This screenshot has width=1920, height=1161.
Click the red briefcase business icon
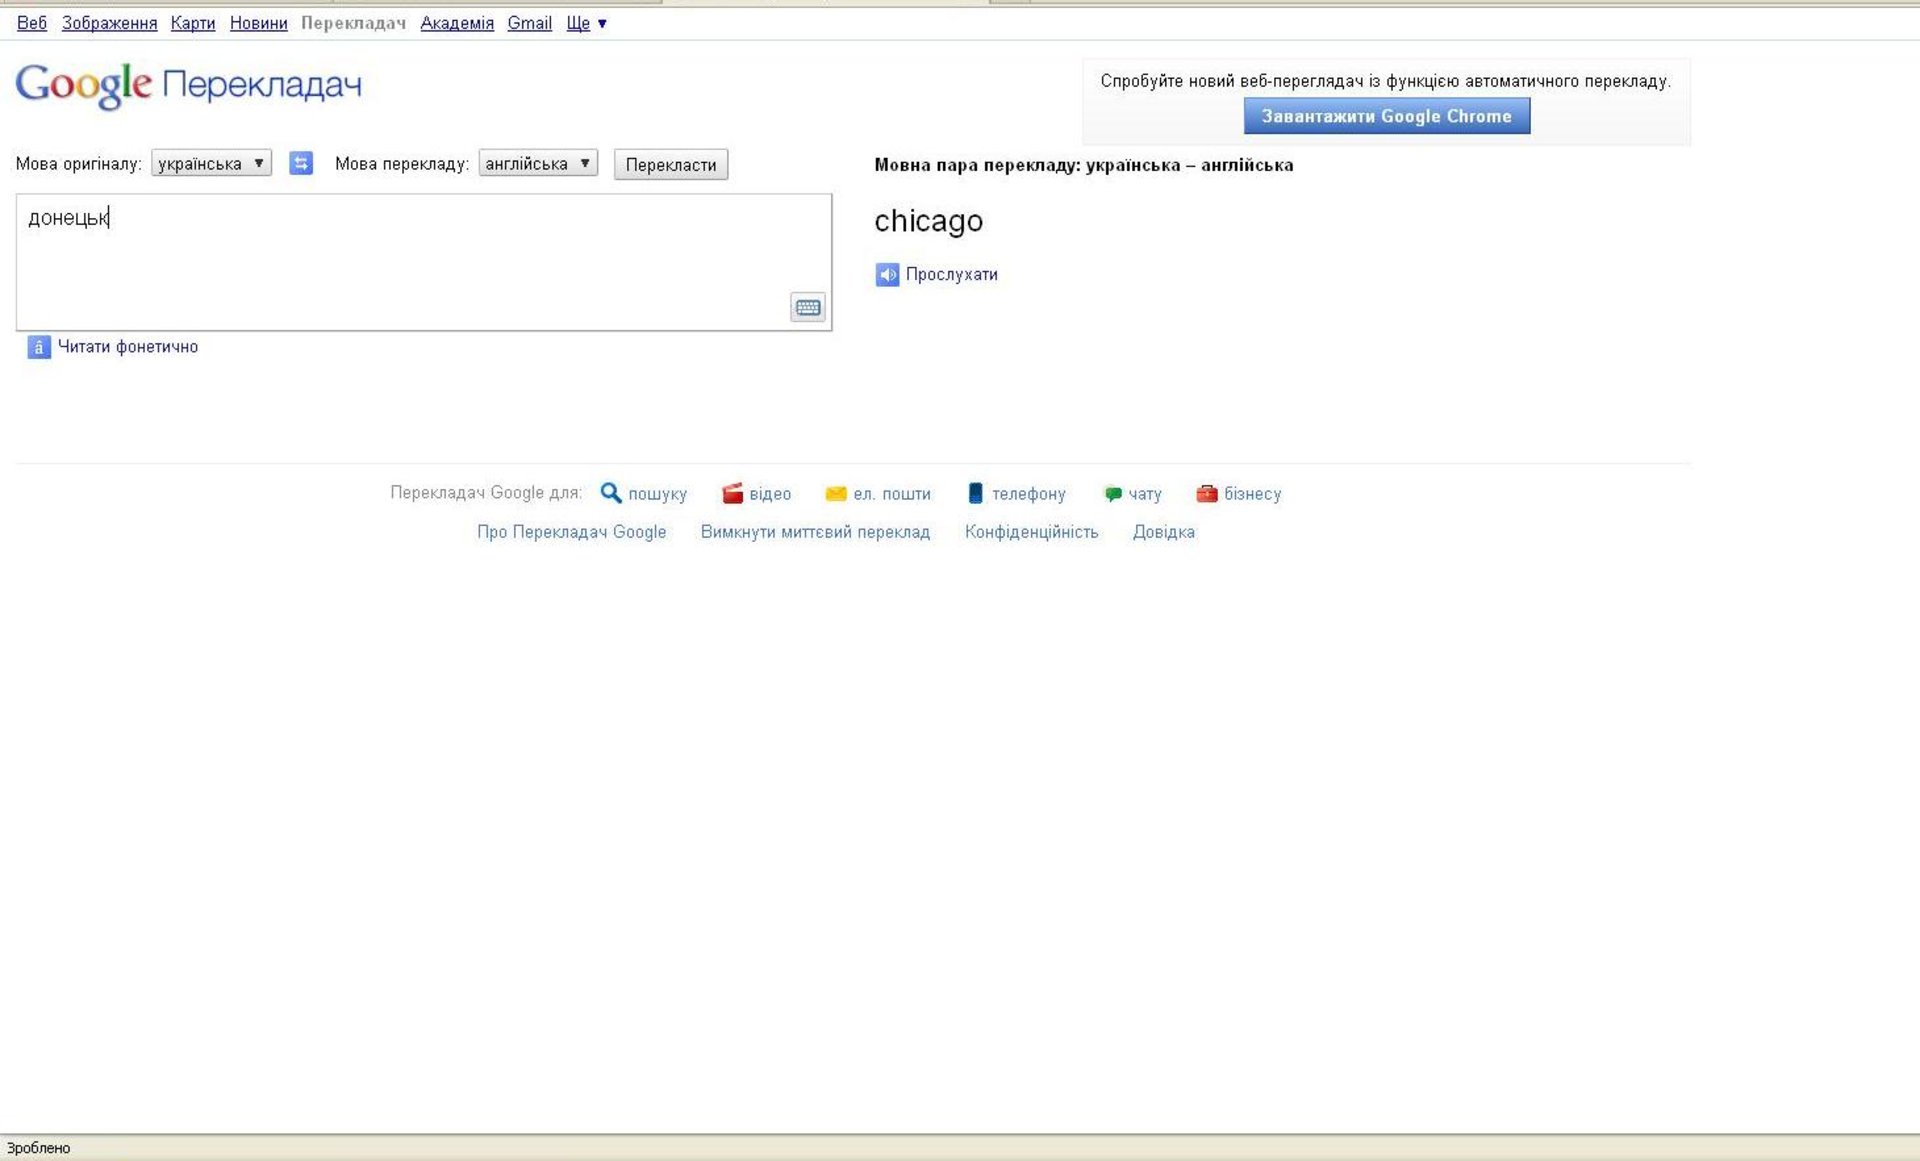pyautogui.click(x=1207, y=493)
